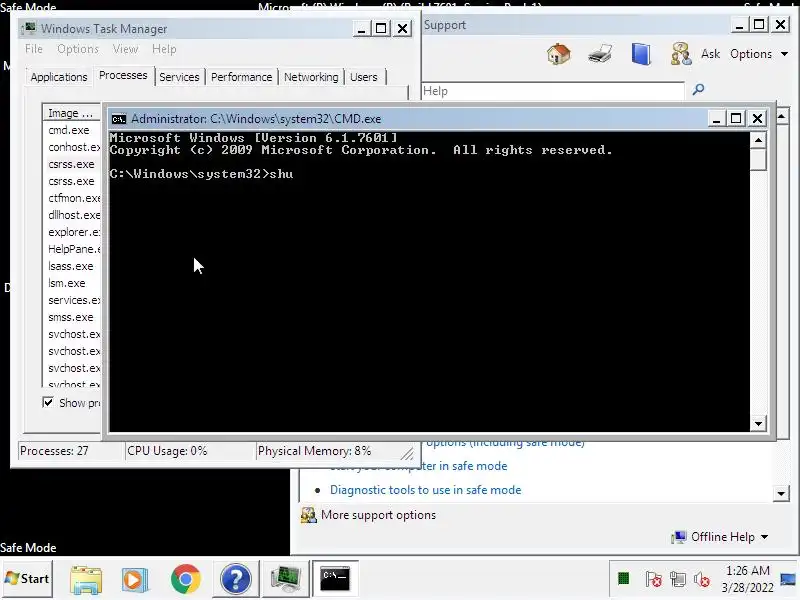This screenshot has height=600, width=800.
Task: Switch to Task Manager taskbar icon
Action: pyautogui.click(x=285, y=579)
